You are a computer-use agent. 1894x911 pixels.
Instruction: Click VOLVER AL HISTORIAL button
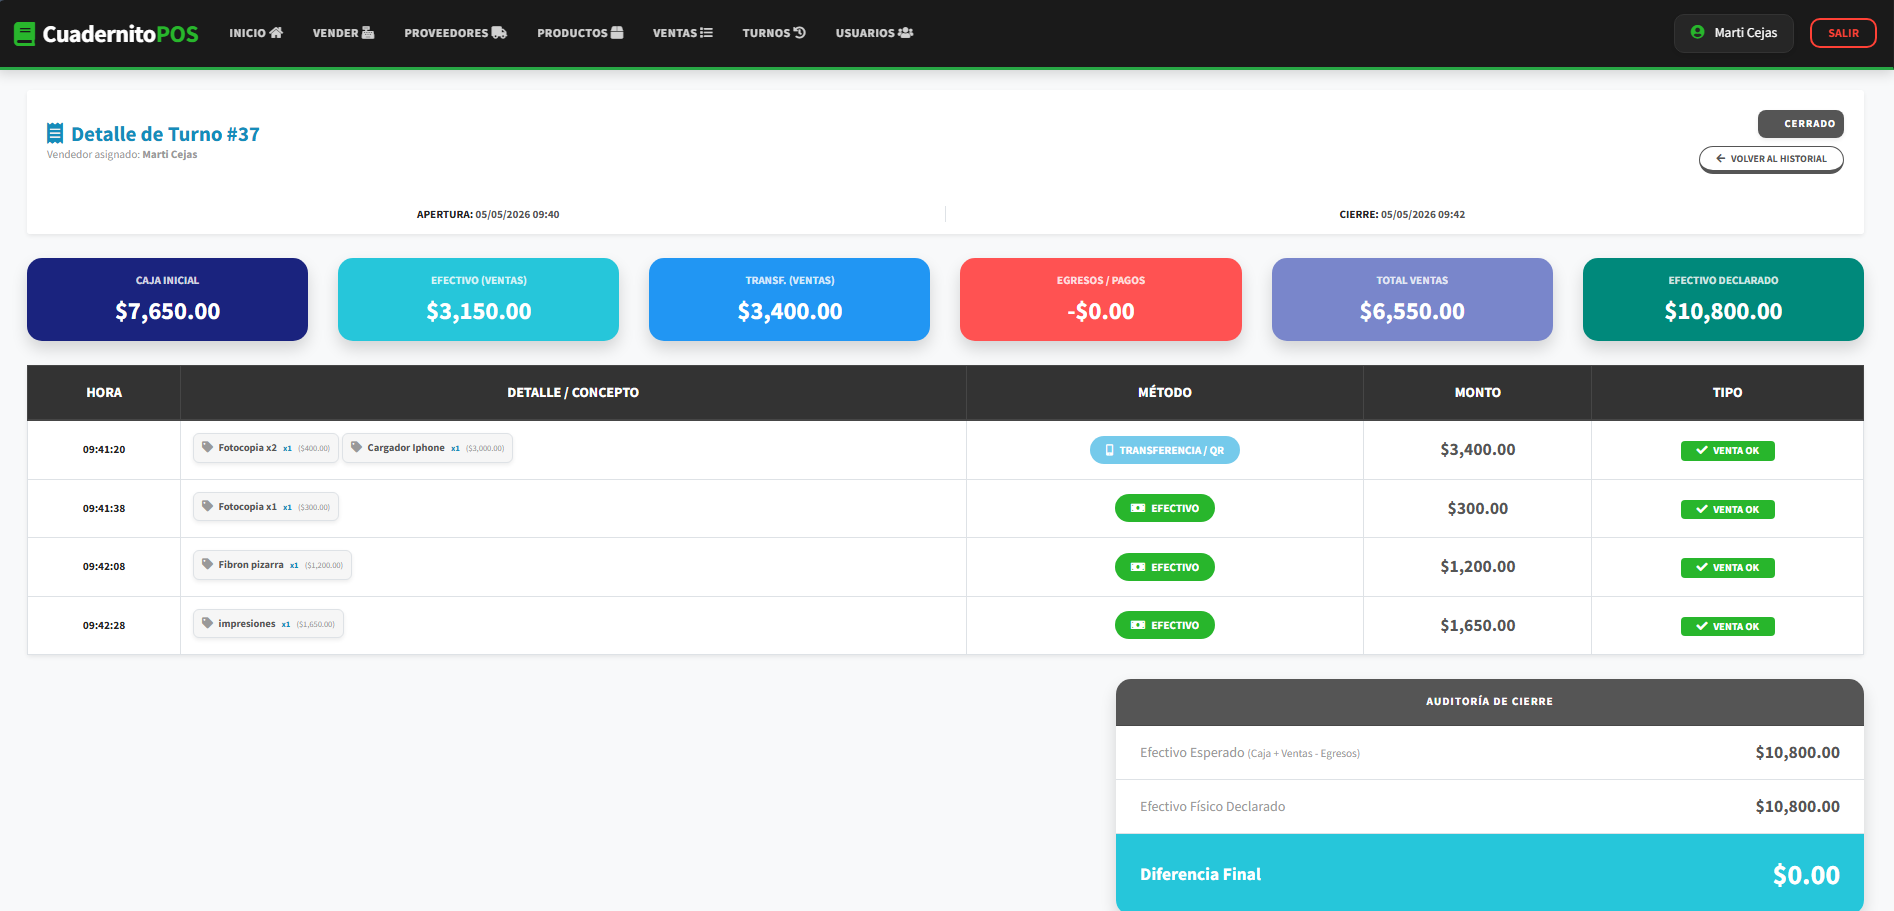tap(1771, 159)
